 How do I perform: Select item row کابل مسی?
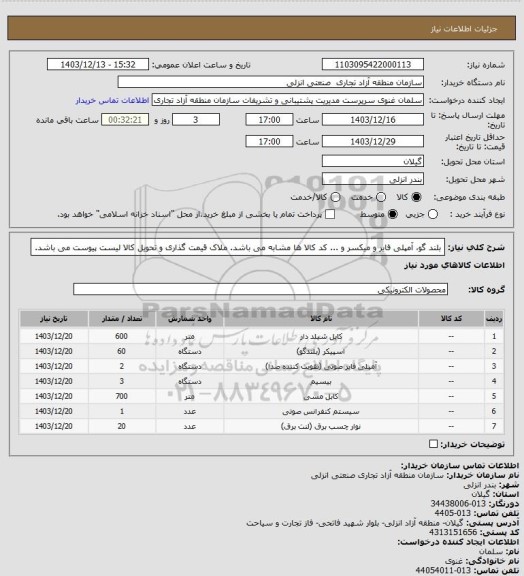[x=262, y=396]
